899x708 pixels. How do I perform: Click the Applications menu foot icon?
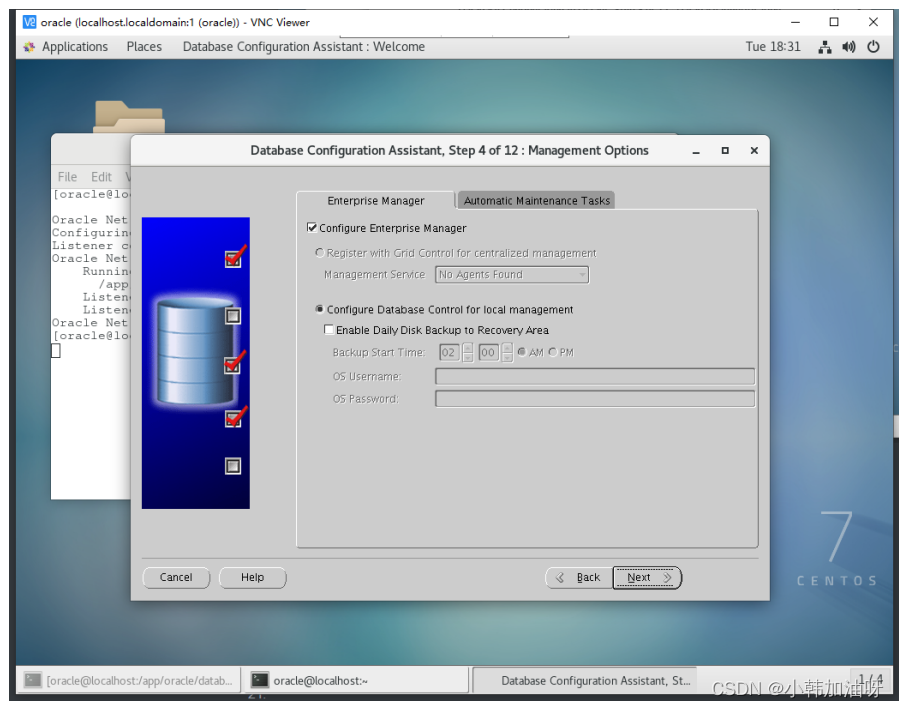29,47
